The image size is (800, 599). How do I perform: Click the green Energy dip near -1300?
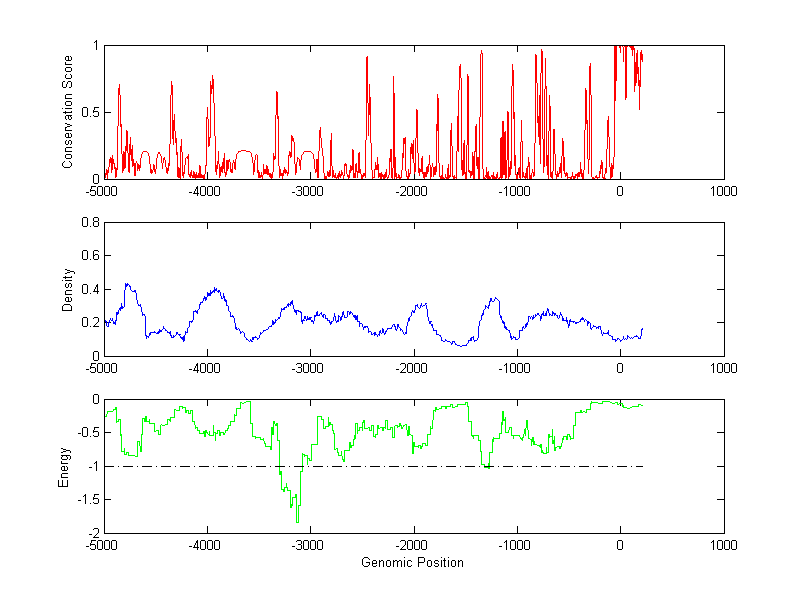(487, 466)
